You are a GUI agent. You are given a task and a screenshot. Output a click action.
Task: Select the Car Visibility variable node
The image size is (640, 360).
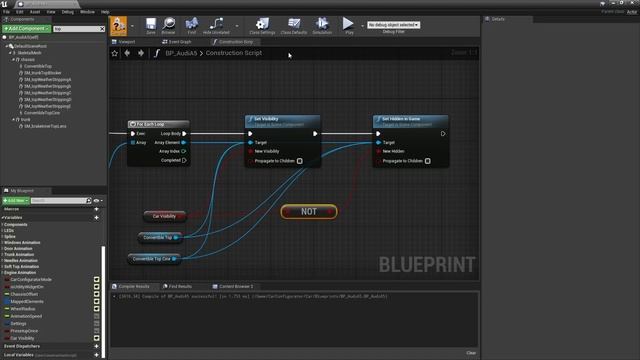165,216
